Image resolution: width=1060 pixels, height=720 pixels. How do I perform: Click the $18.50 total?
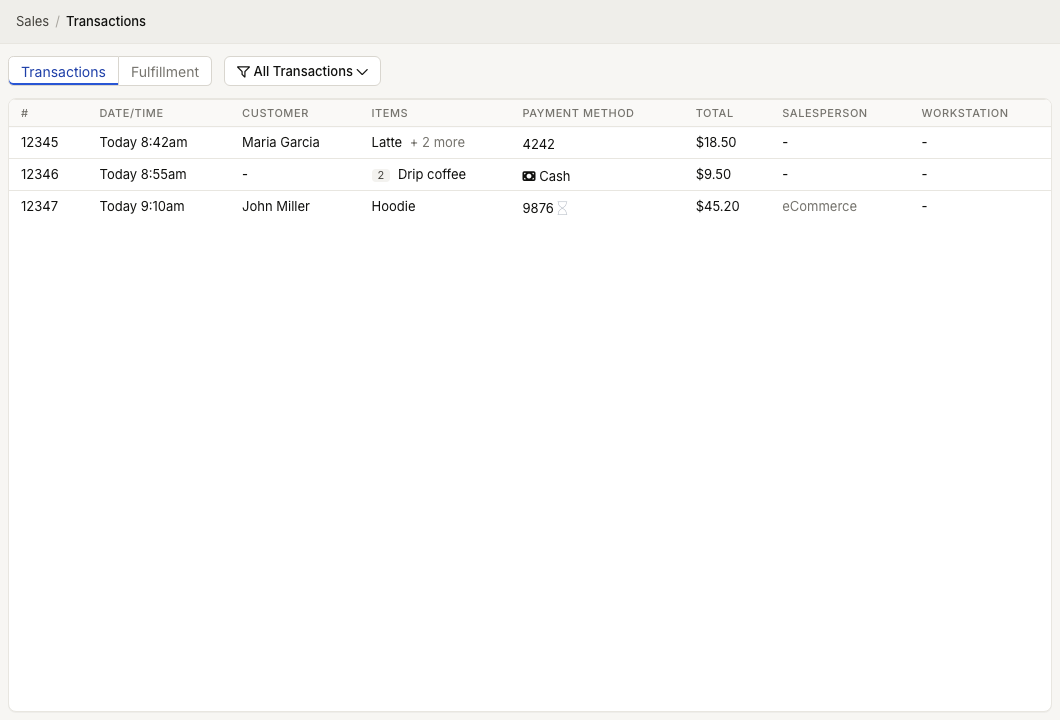point(716,143)
